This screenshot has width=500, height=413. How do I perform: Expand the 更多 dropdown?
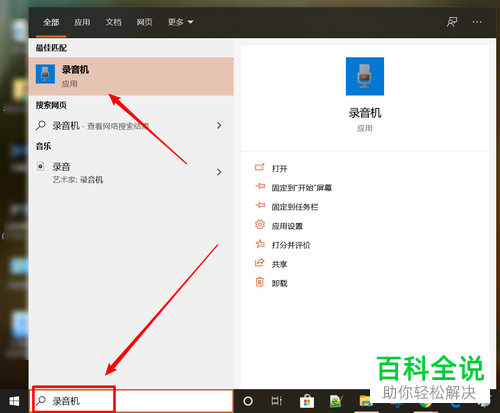180,22
